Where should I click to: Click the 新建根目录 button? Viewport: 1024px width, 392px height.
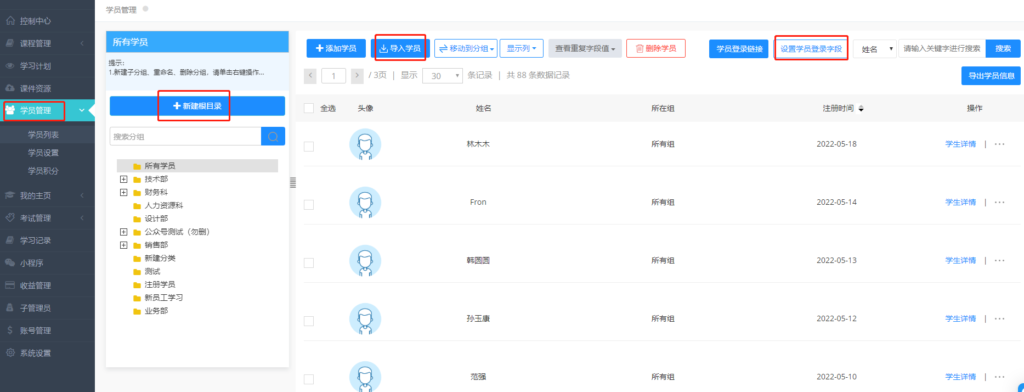(197, 106)
